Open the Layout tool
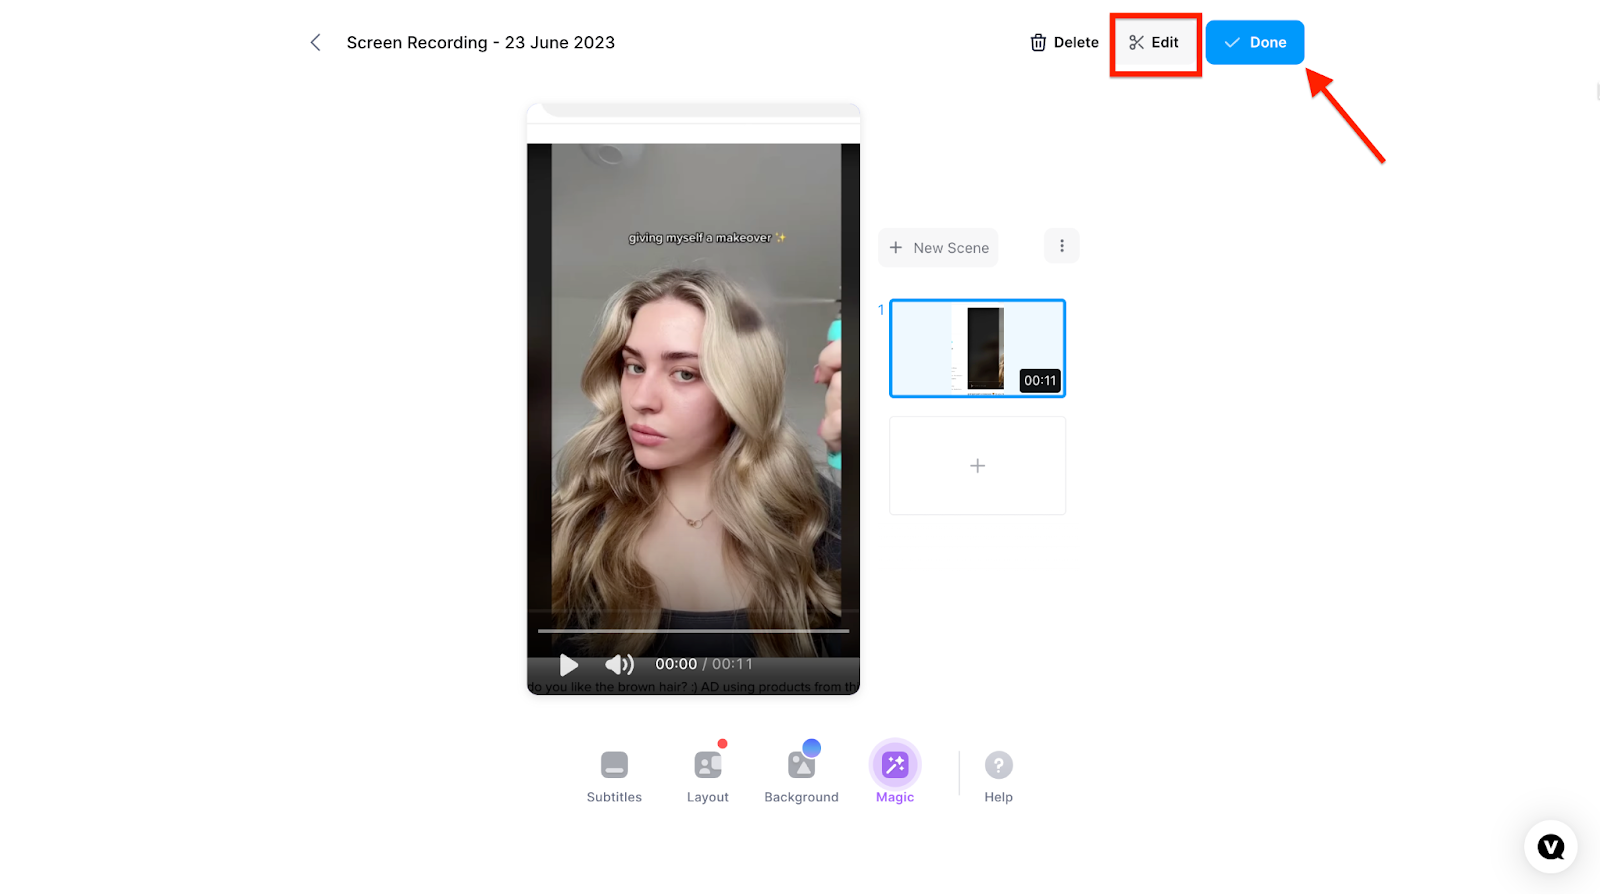This screenshot has height=896, width=1600. (708, 777)
